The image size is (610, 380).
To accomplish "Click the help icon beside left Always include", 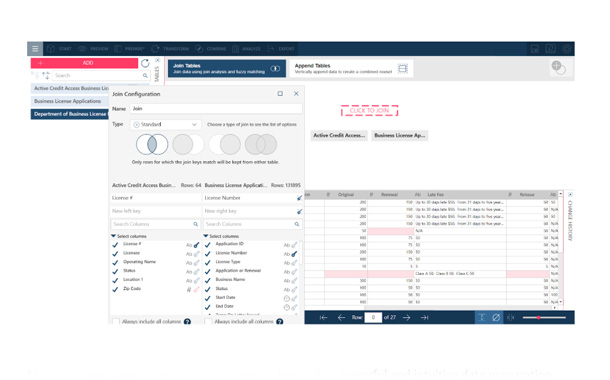I will click(x=187, y=322).
